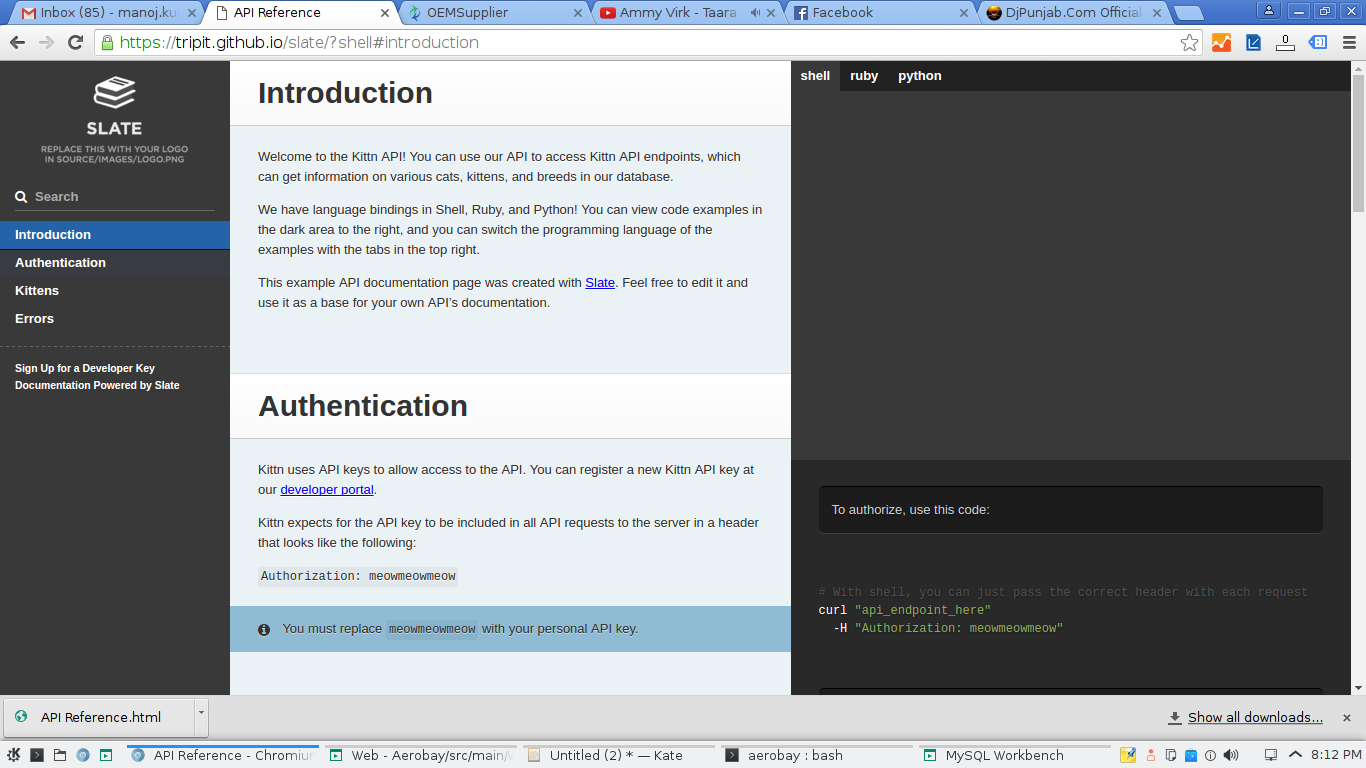
Task: Open the KDE application launcher
Action: pos(13,755)
